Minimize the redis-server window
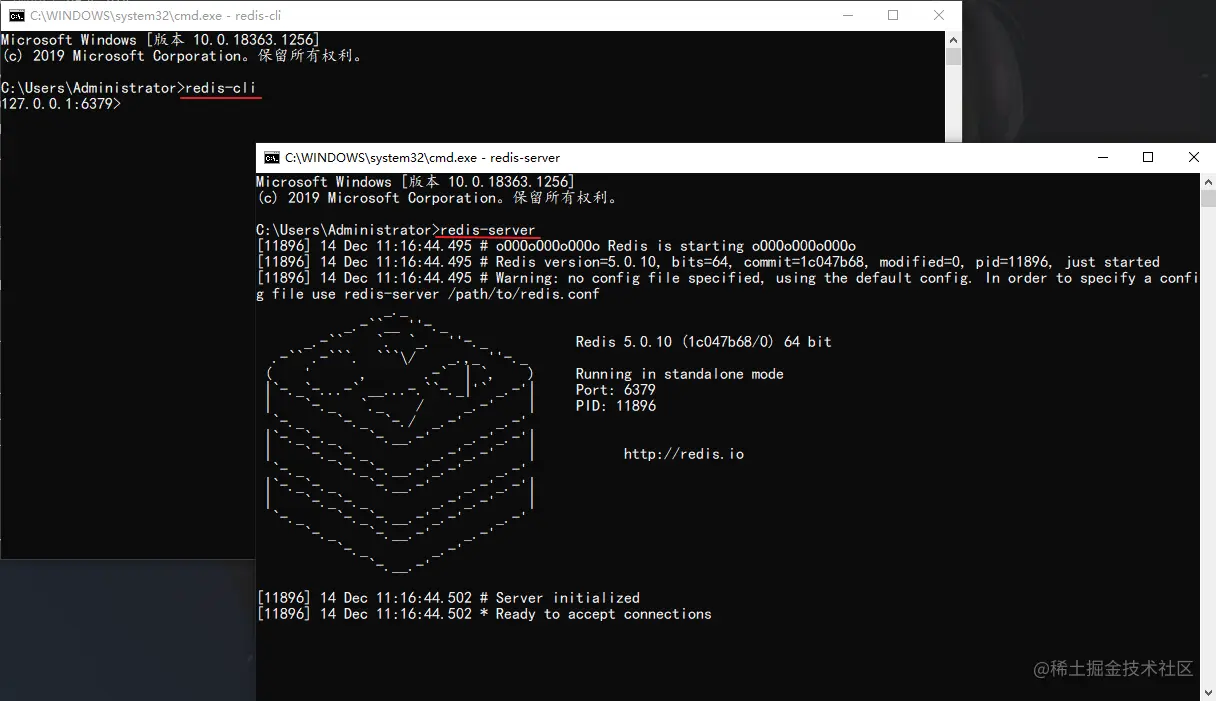This screenshot has height=701, width=1216. pyautogui.click(x=1102, y=158)
